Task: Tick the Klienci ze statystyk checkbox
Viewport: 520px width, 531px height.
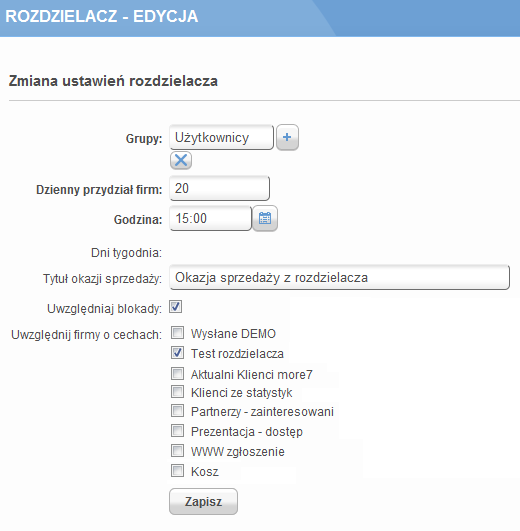Action: click(x=177, y=392)
